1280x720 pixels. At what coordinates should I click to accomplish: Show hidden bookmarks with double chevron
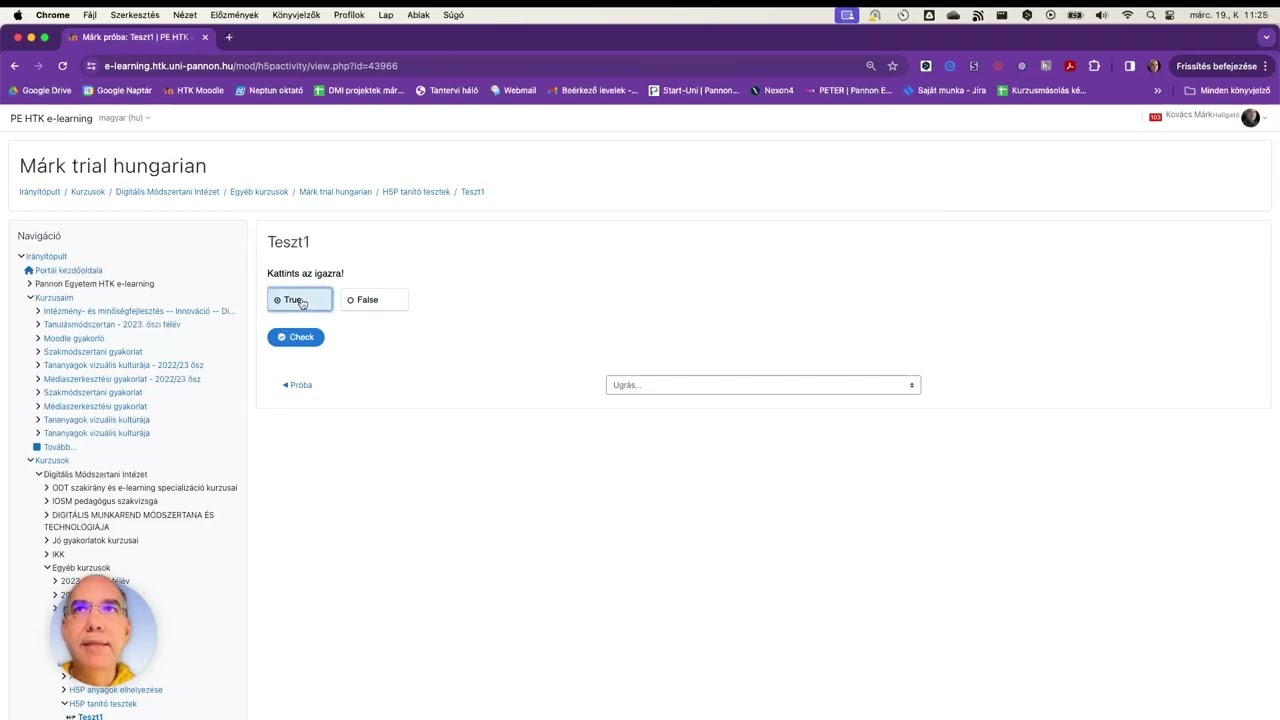click(1158, 90)
